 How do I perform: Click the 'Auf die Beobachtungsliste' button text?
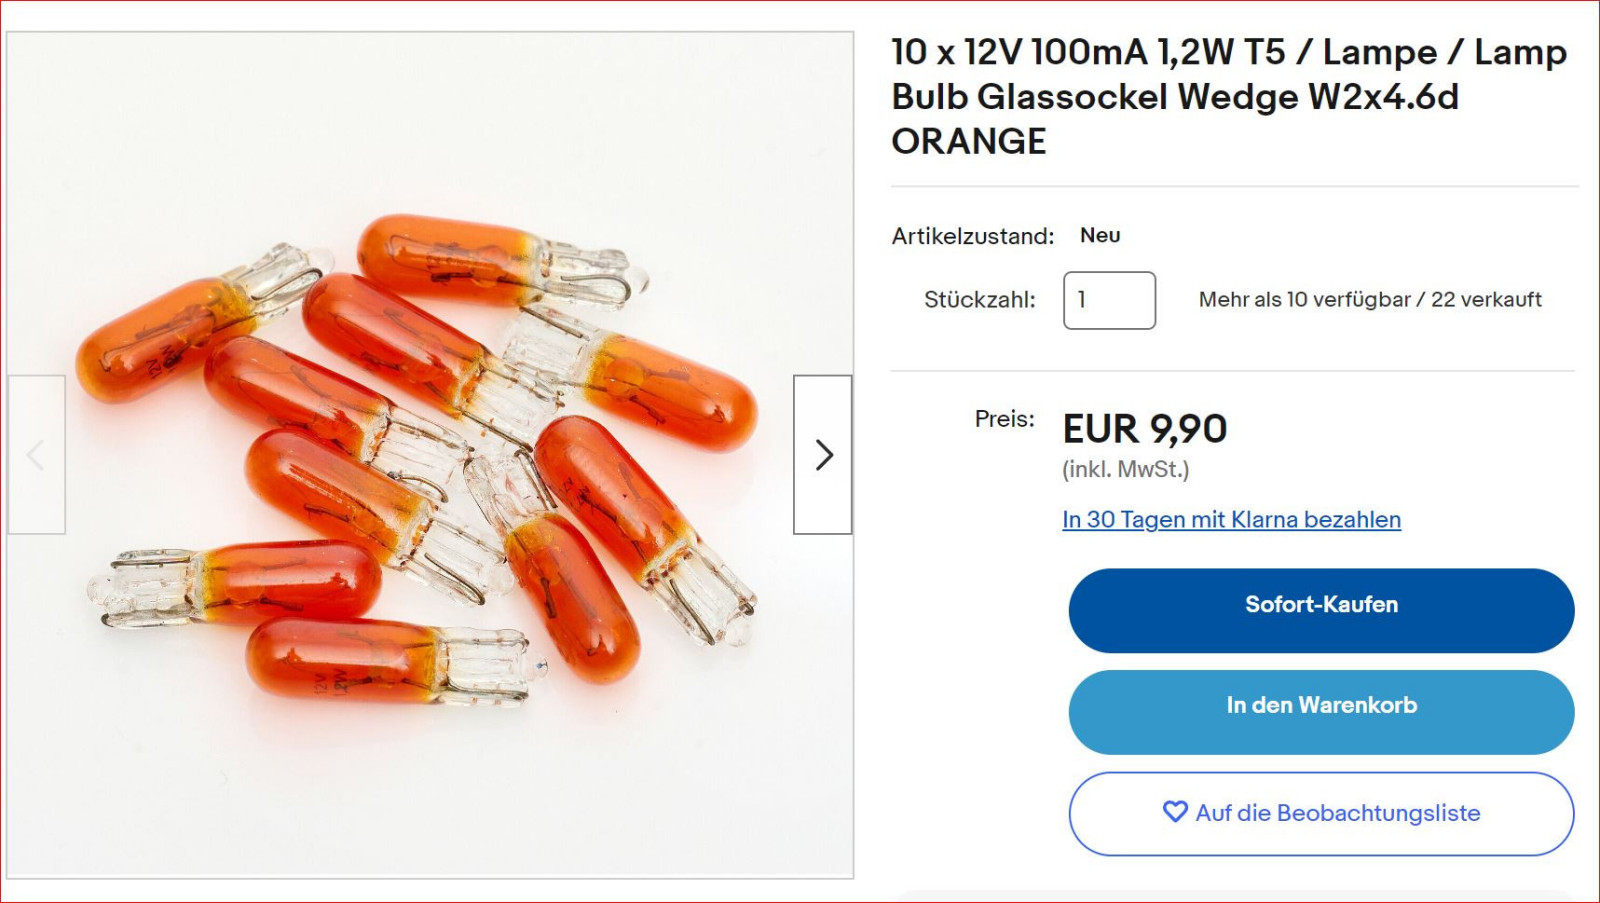(1338, 813)
